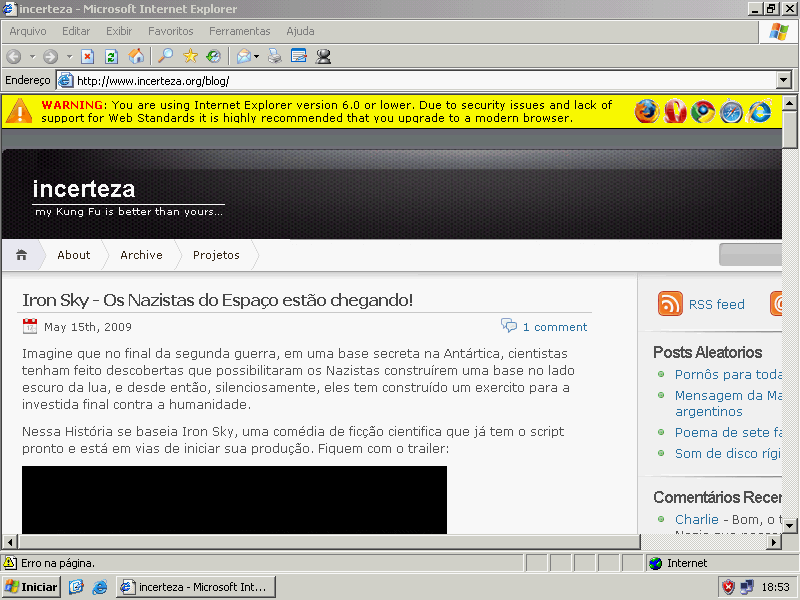Open the History toolbar icon
This screenshot has width=800, height=600.
214,57
